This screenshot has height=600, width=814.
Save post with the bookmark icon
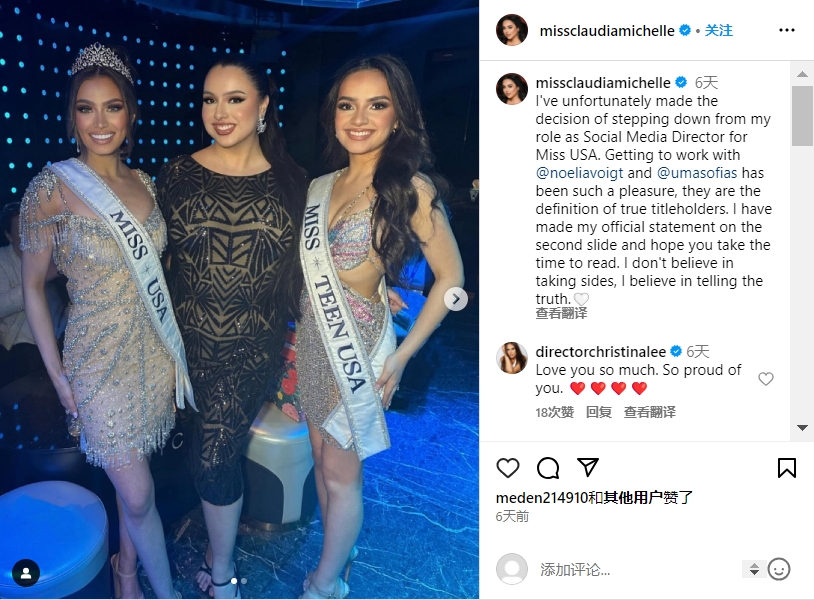[786, 468]
